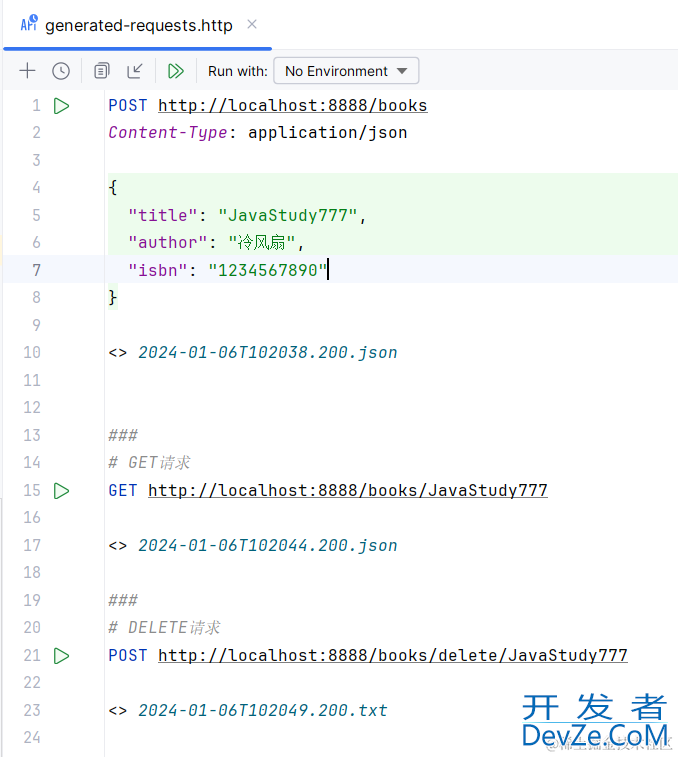
Task: Click the POST method keyword on line 21
Action: [127, 656]
